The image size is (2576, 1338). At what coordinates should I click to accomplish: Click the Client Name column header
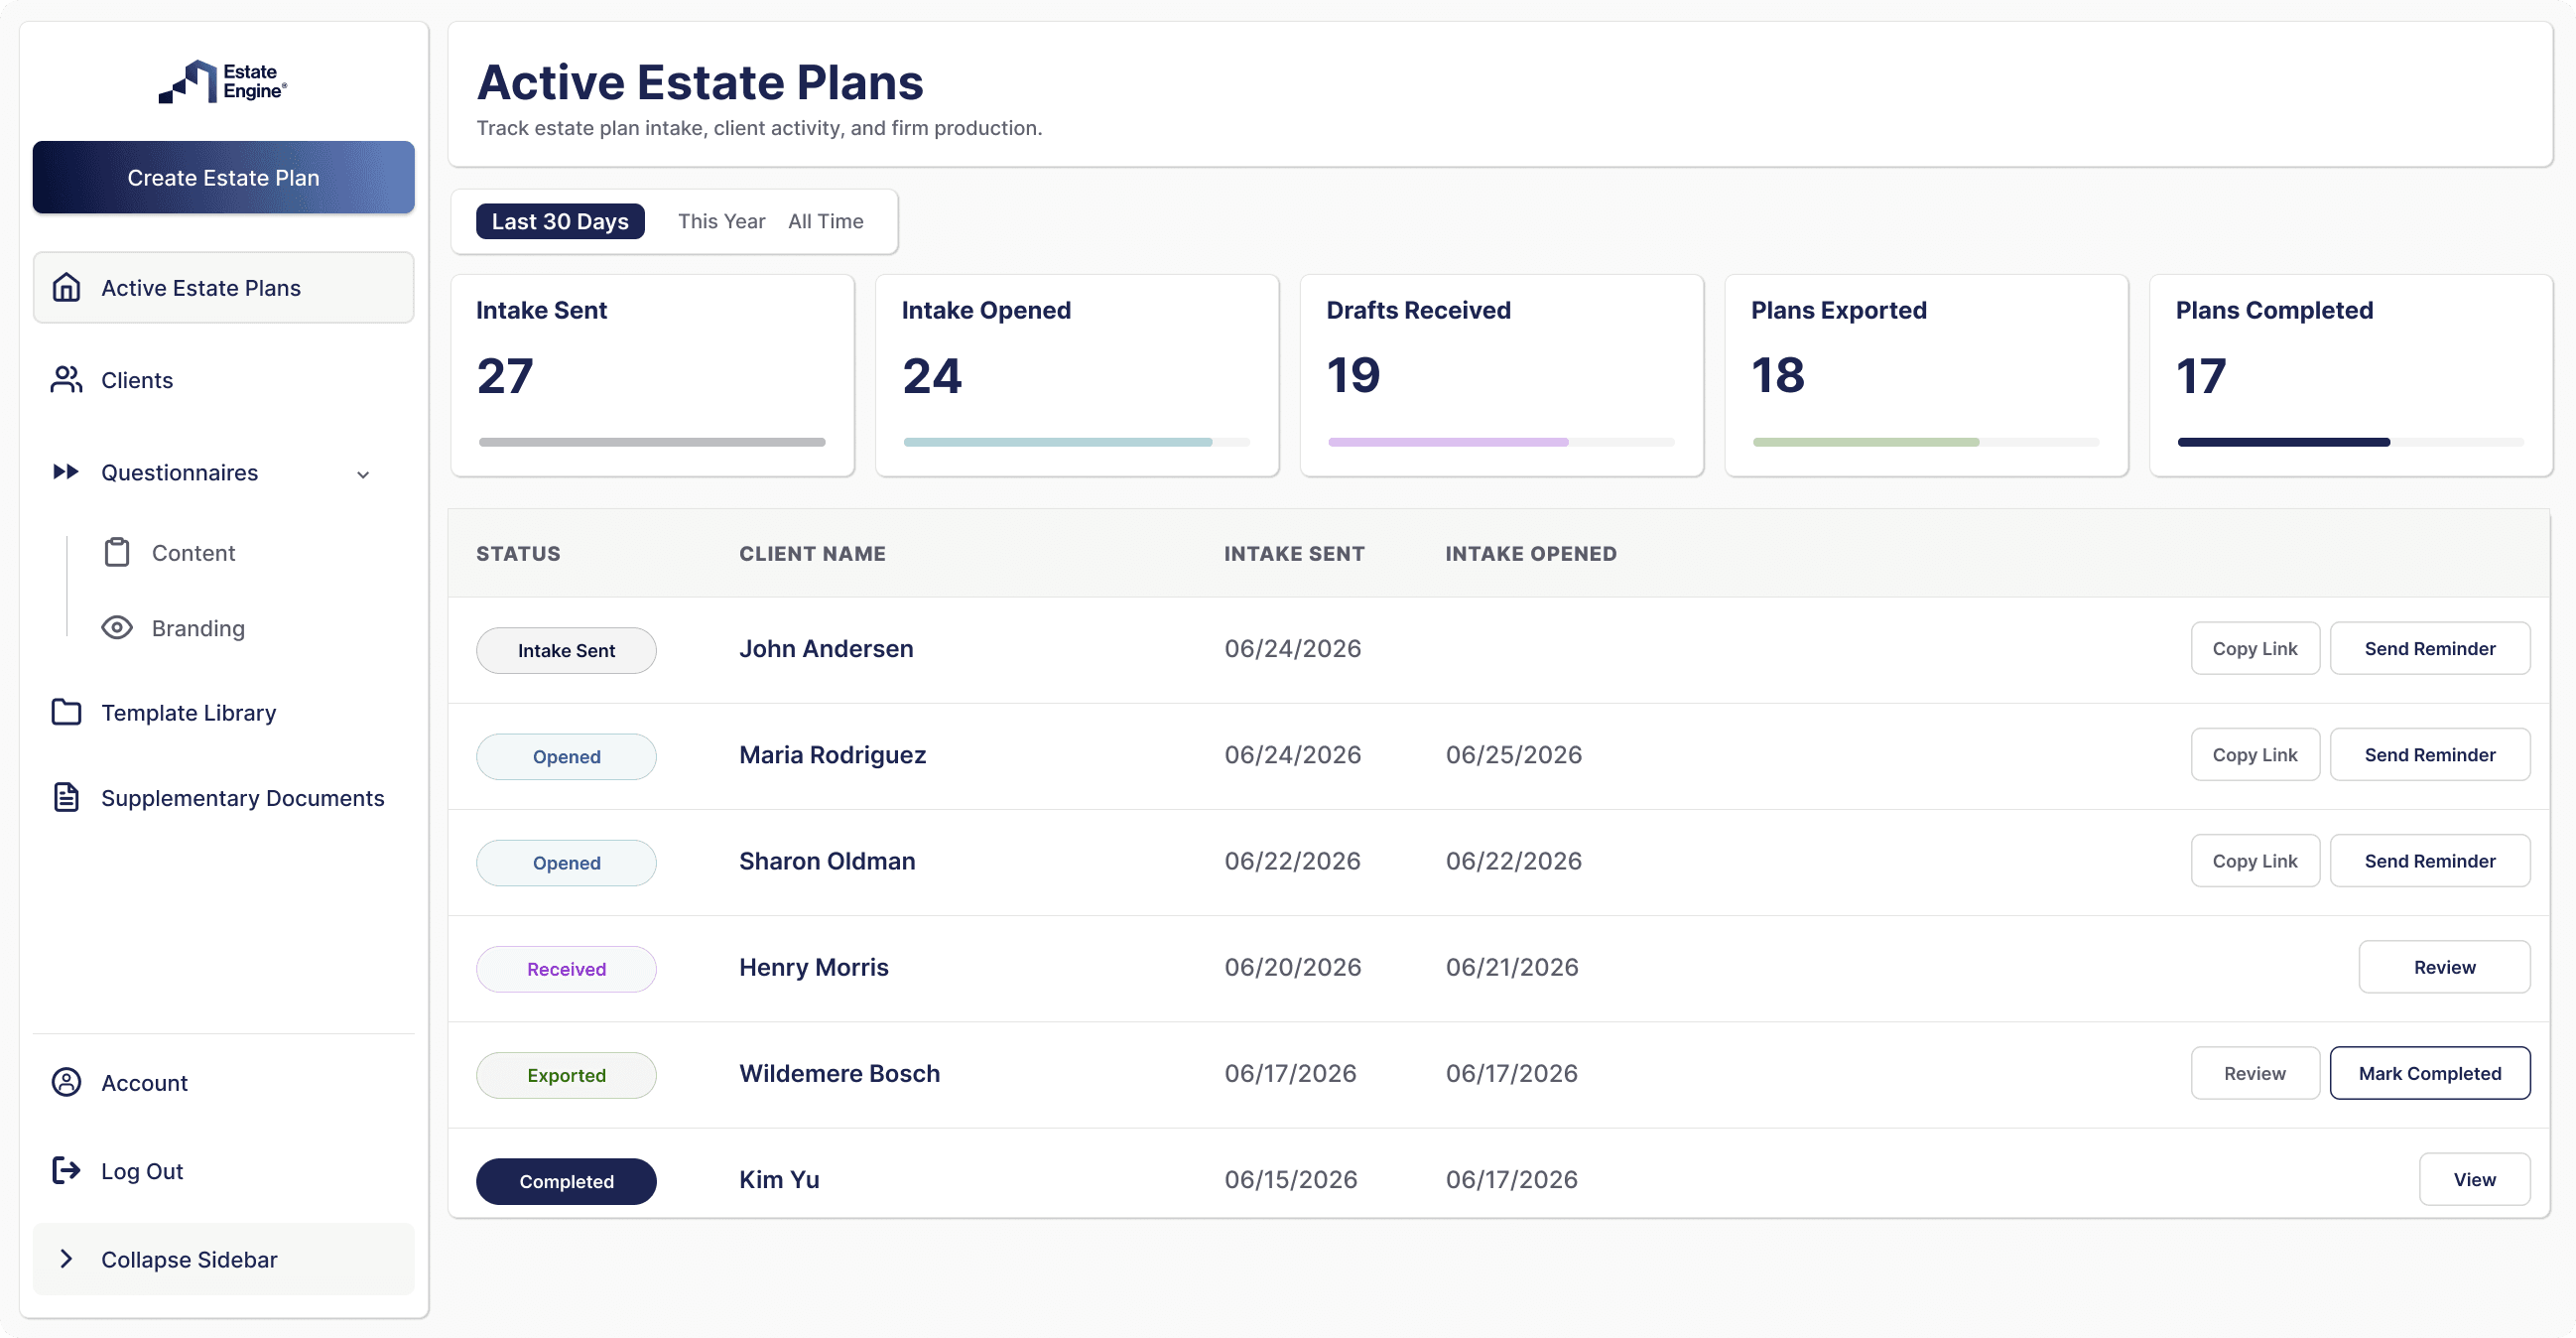(x=812, y=553)
